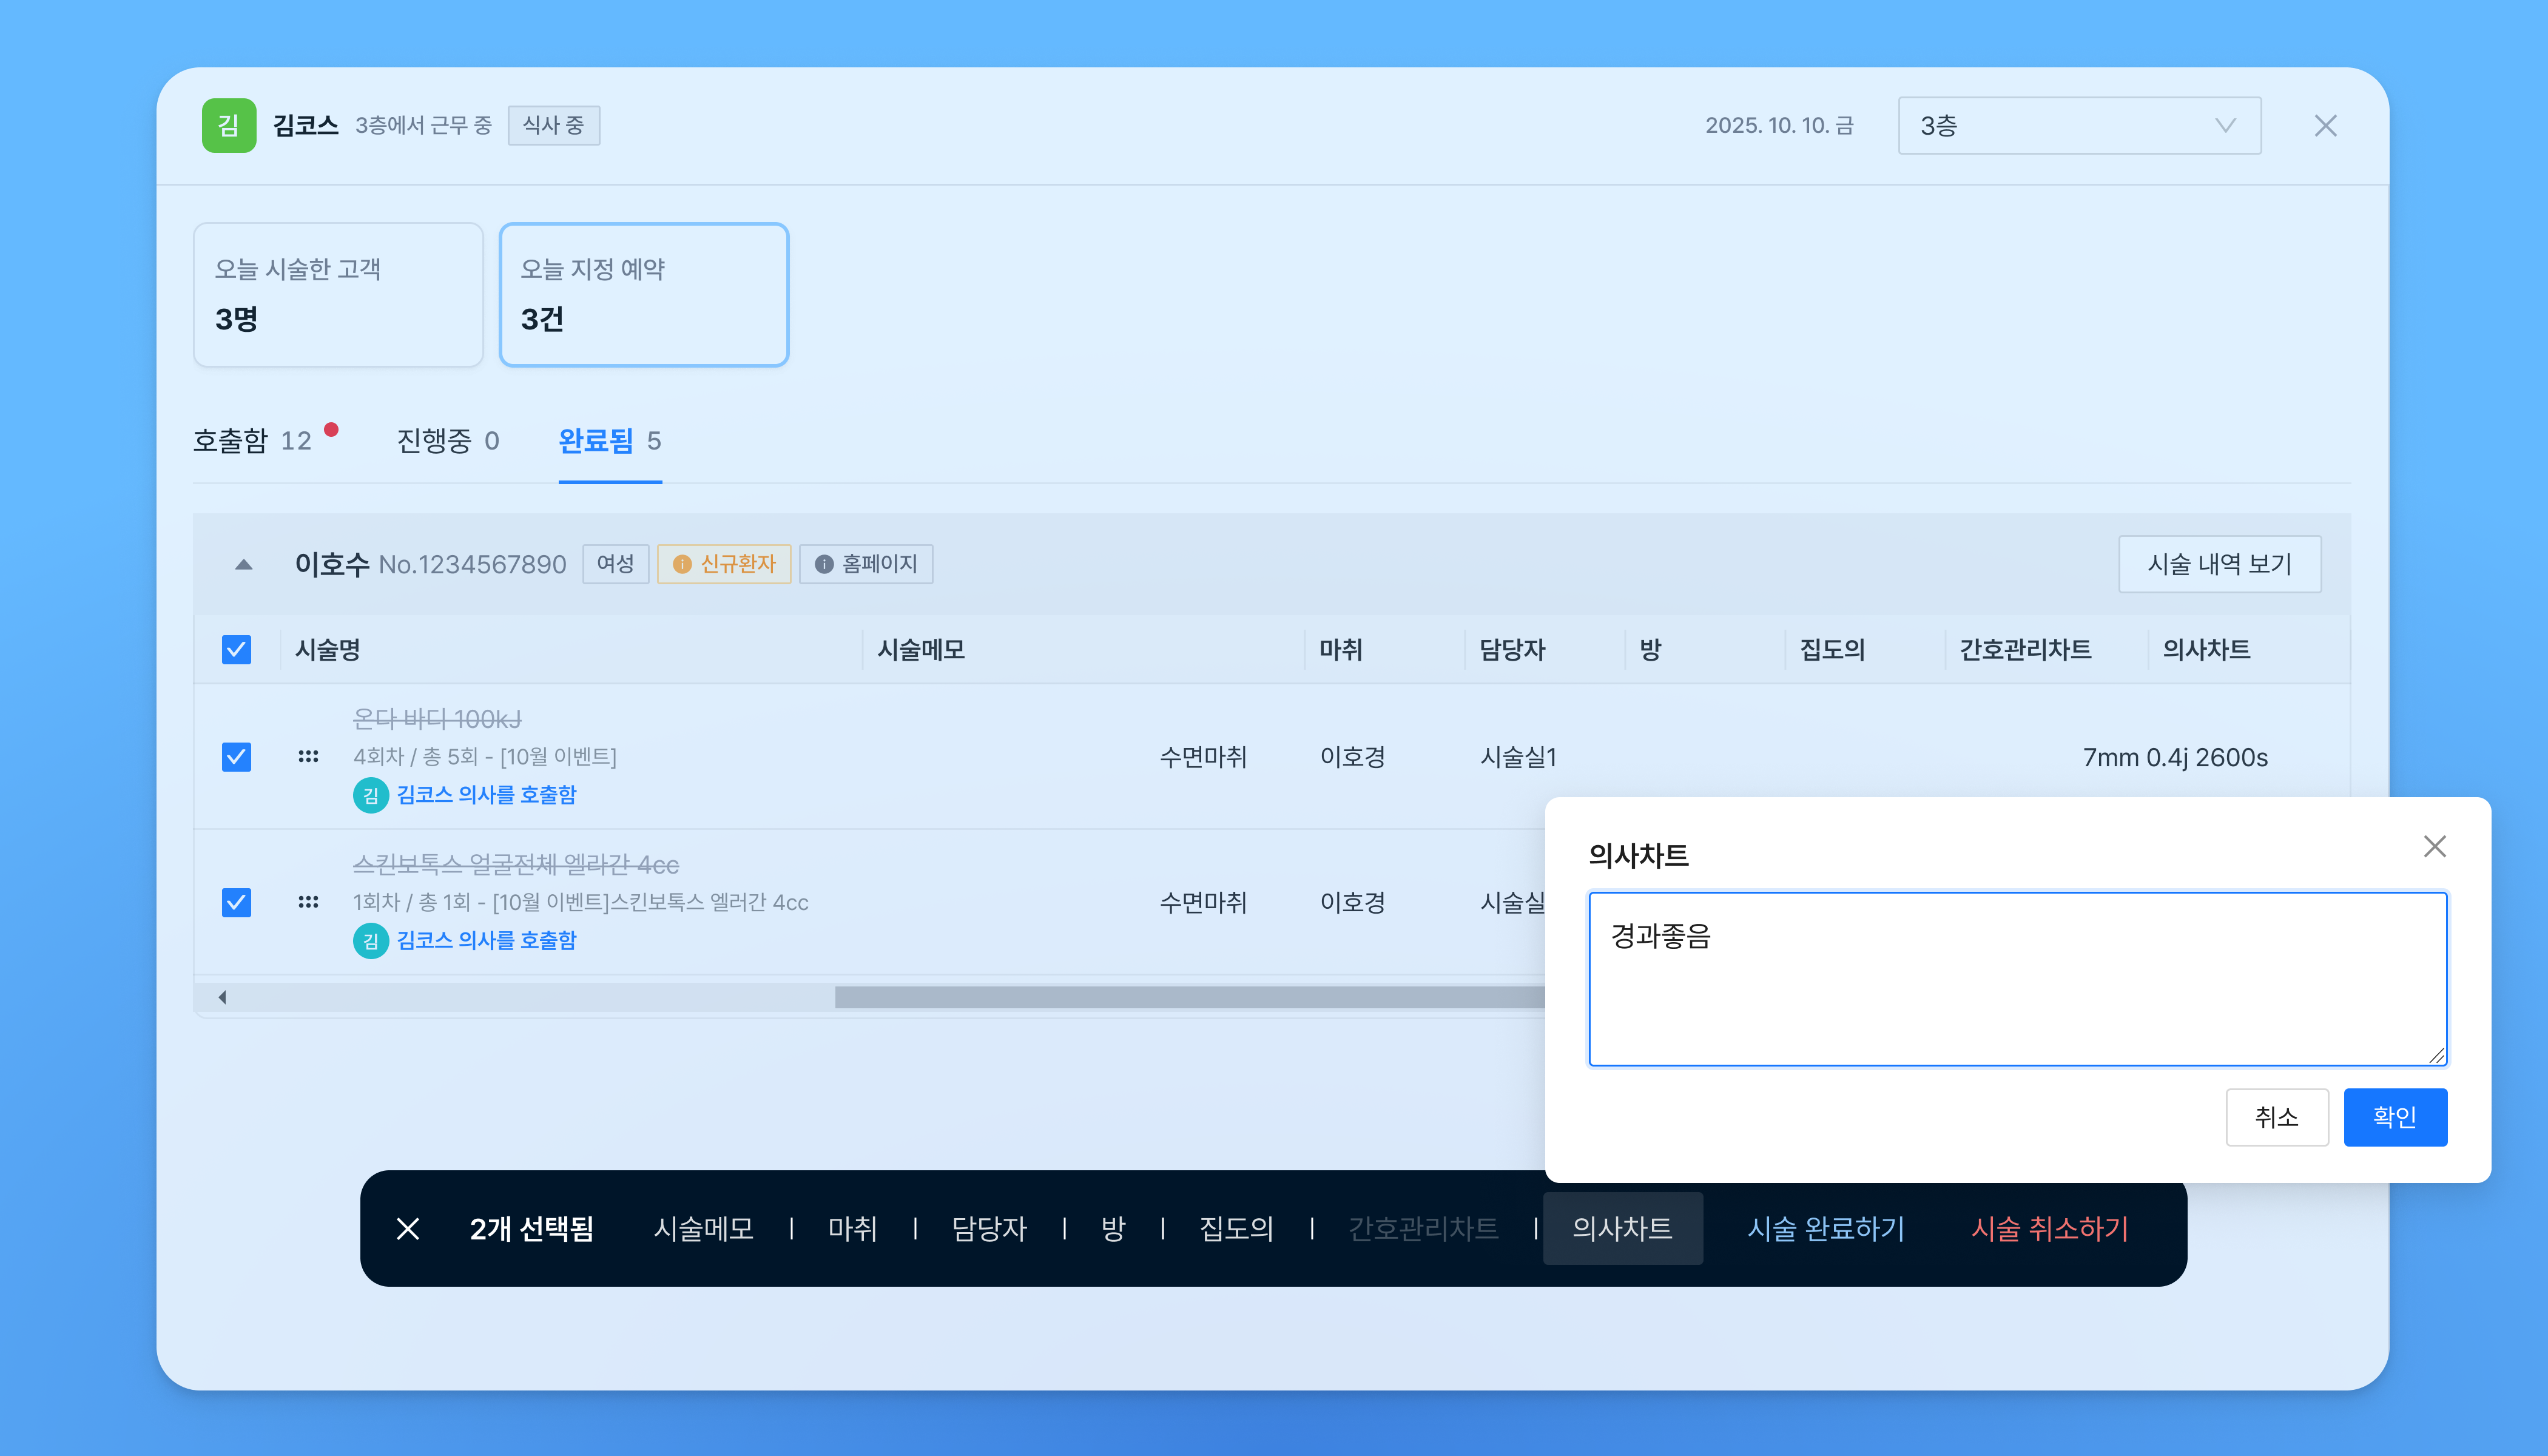Uncheck the header select-all checkbox
Image resolution: width=2548 pixels, height=1456 pixels.
(236, 650)
